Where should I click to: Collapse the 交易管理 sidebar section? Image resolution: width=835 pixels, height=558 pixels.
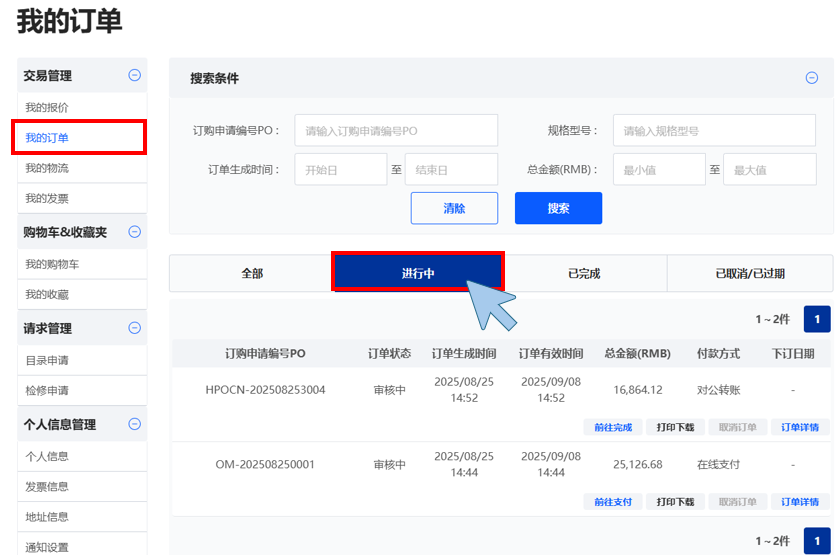pyautogui.click(x=135, y=75)
